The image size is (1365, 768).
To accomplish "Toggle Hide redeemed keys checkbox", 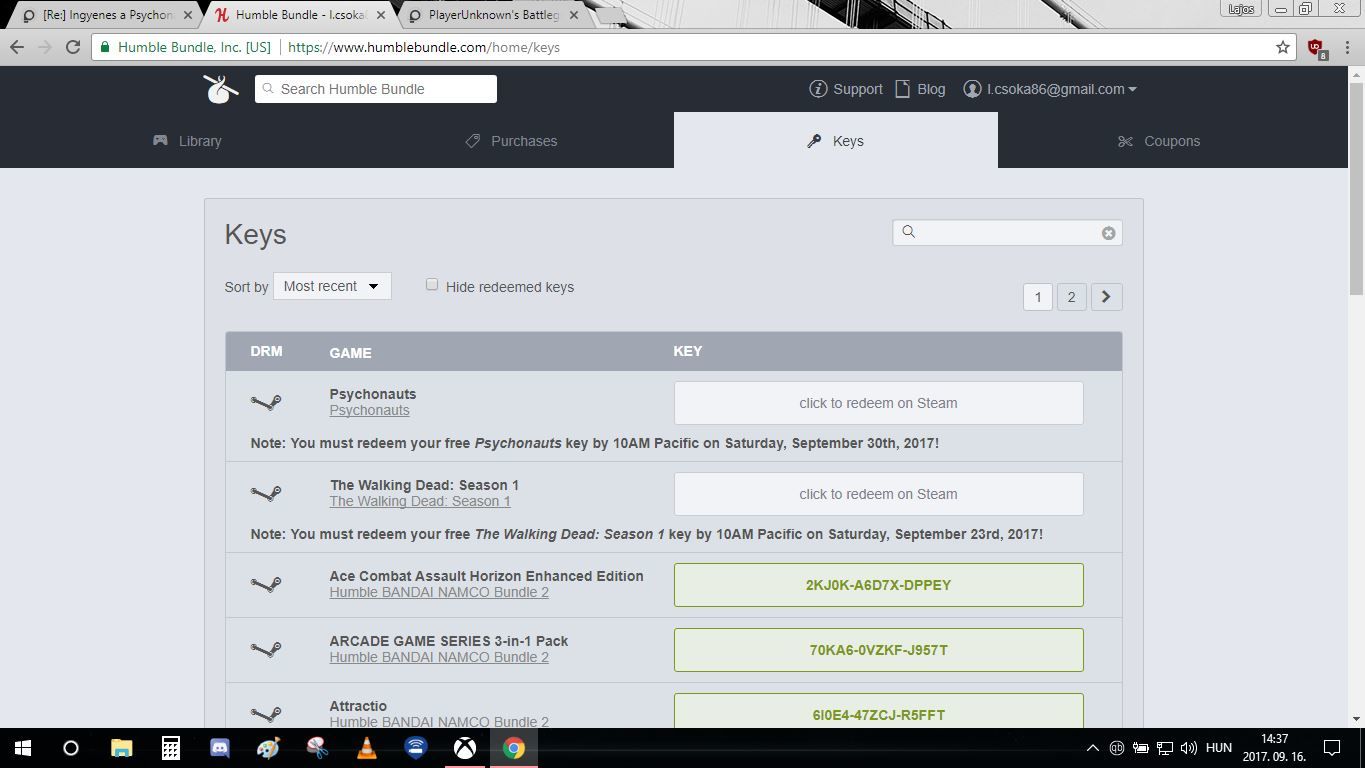I will coord(432,285).
